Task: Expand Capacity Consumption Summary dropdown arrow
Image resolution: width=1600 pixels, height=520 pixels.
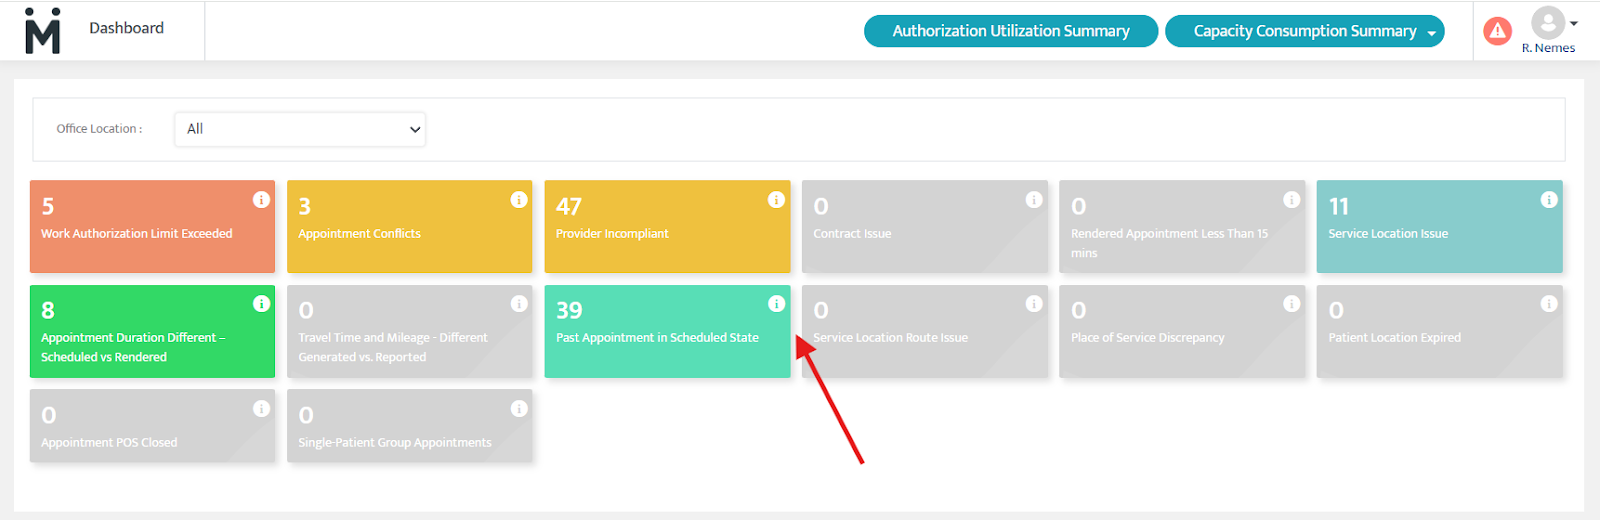Action: pos(1431,33)
